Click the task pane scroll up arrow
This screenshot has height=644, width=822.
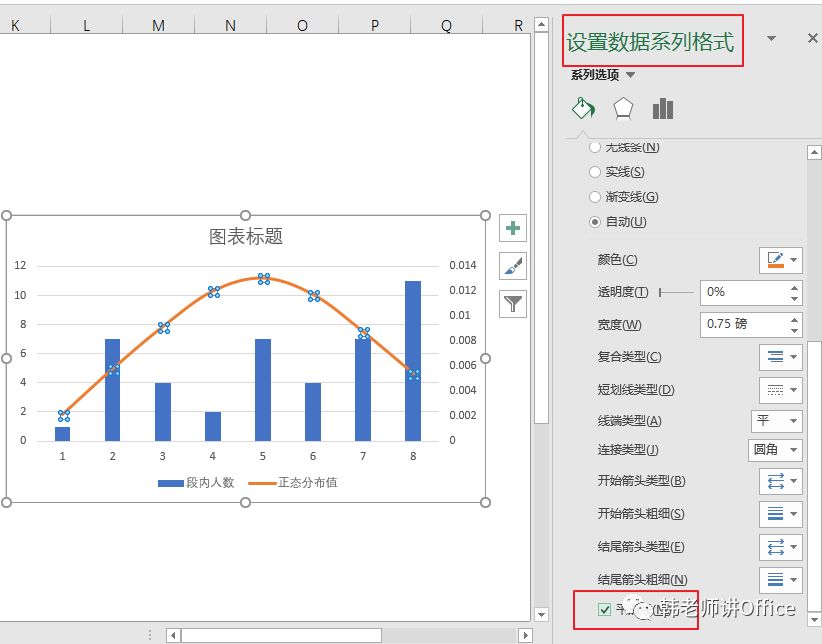814,153
